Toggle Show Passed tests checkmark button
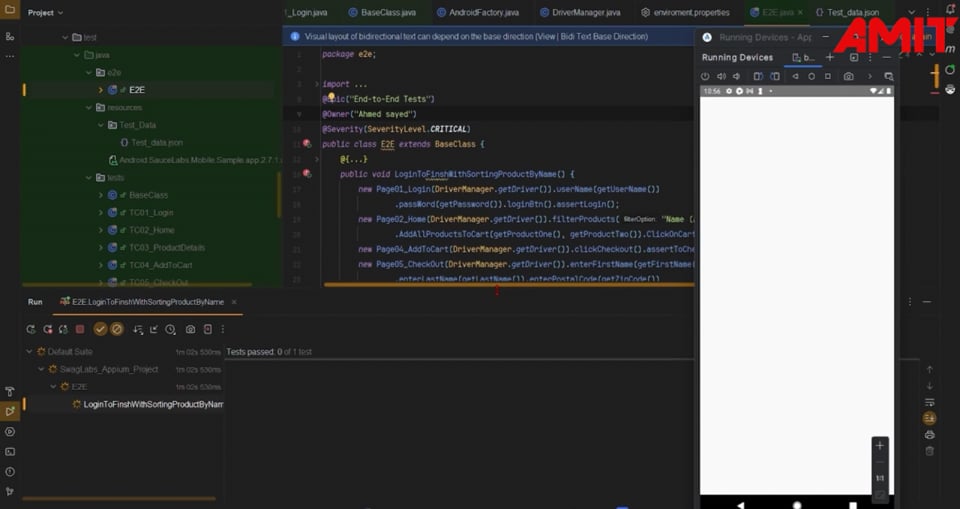The image size is (960, 509). tap(100, 330)
